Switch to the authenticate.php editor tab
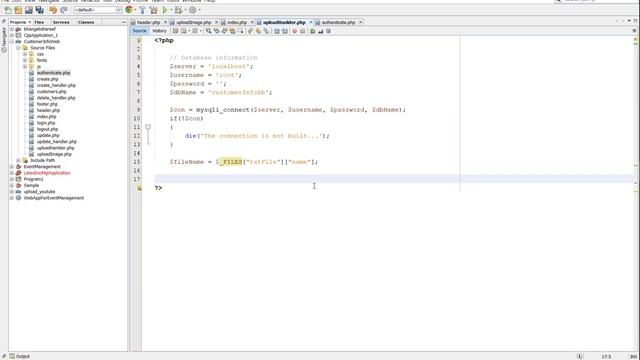 coord(338,22)
